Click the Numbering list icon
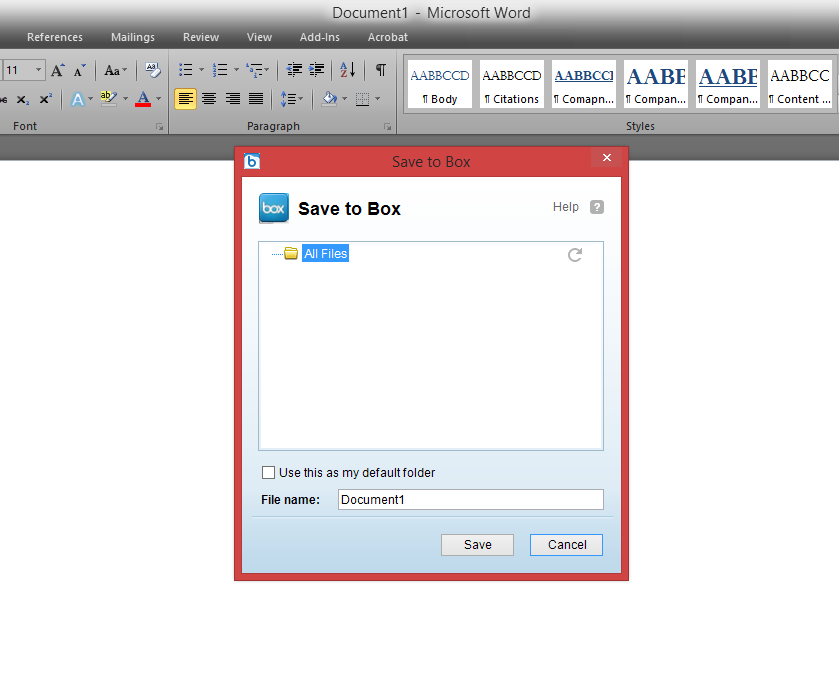The image size is (839, 676). click(x=220, y=70)
